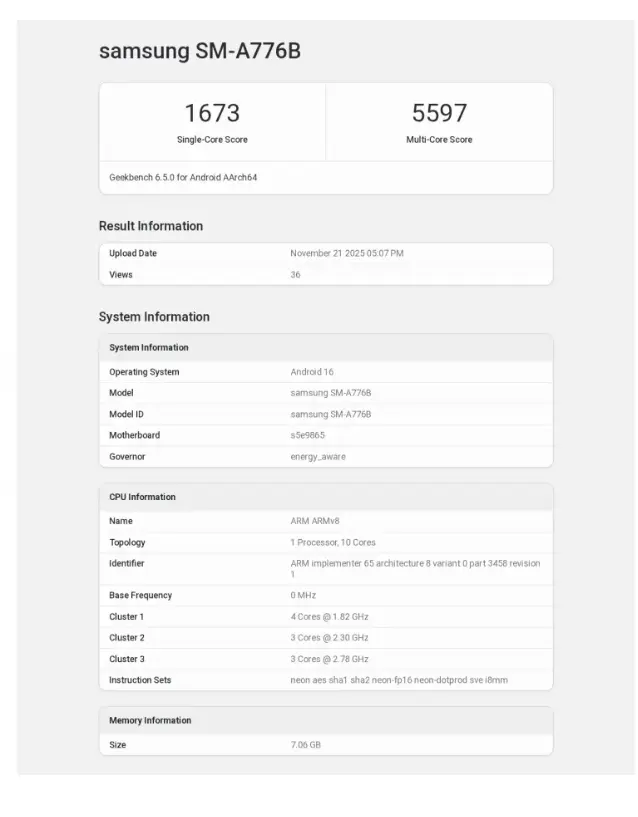Select the s5e9865 motherboard value

(x=307, y=435)
